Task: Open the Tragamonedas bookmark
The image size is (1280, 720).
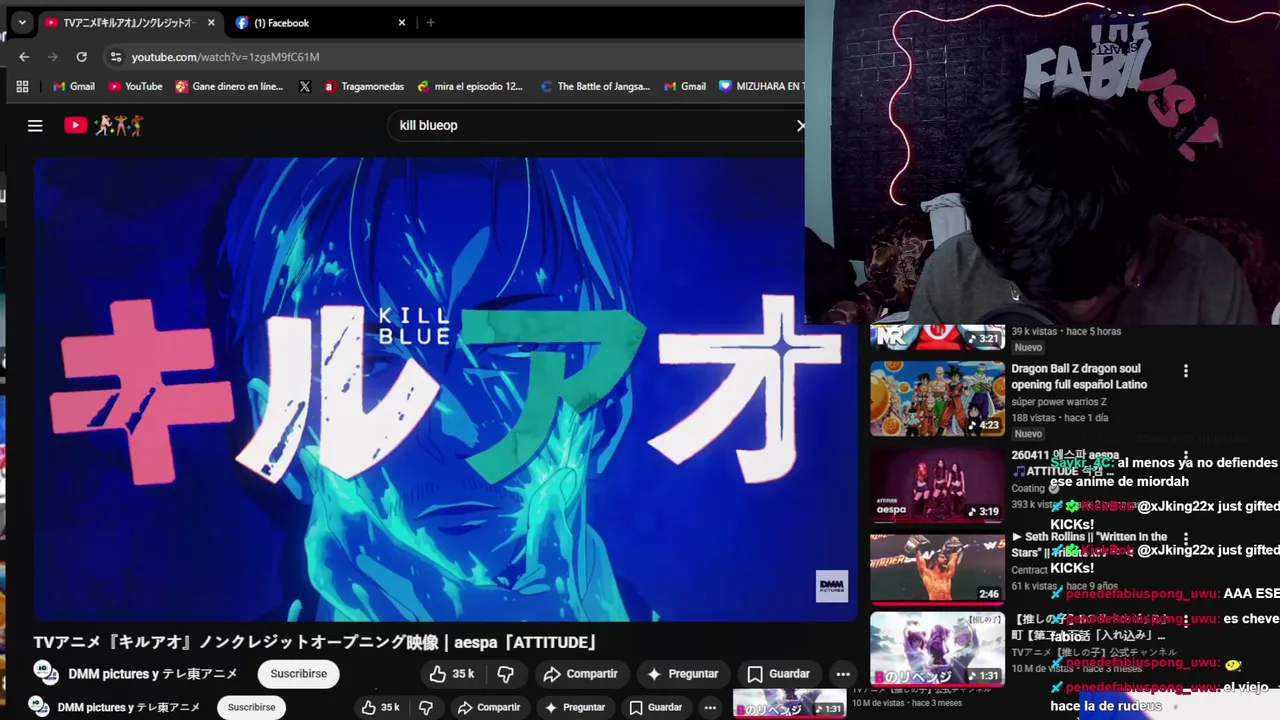Action: pos(364,87)
